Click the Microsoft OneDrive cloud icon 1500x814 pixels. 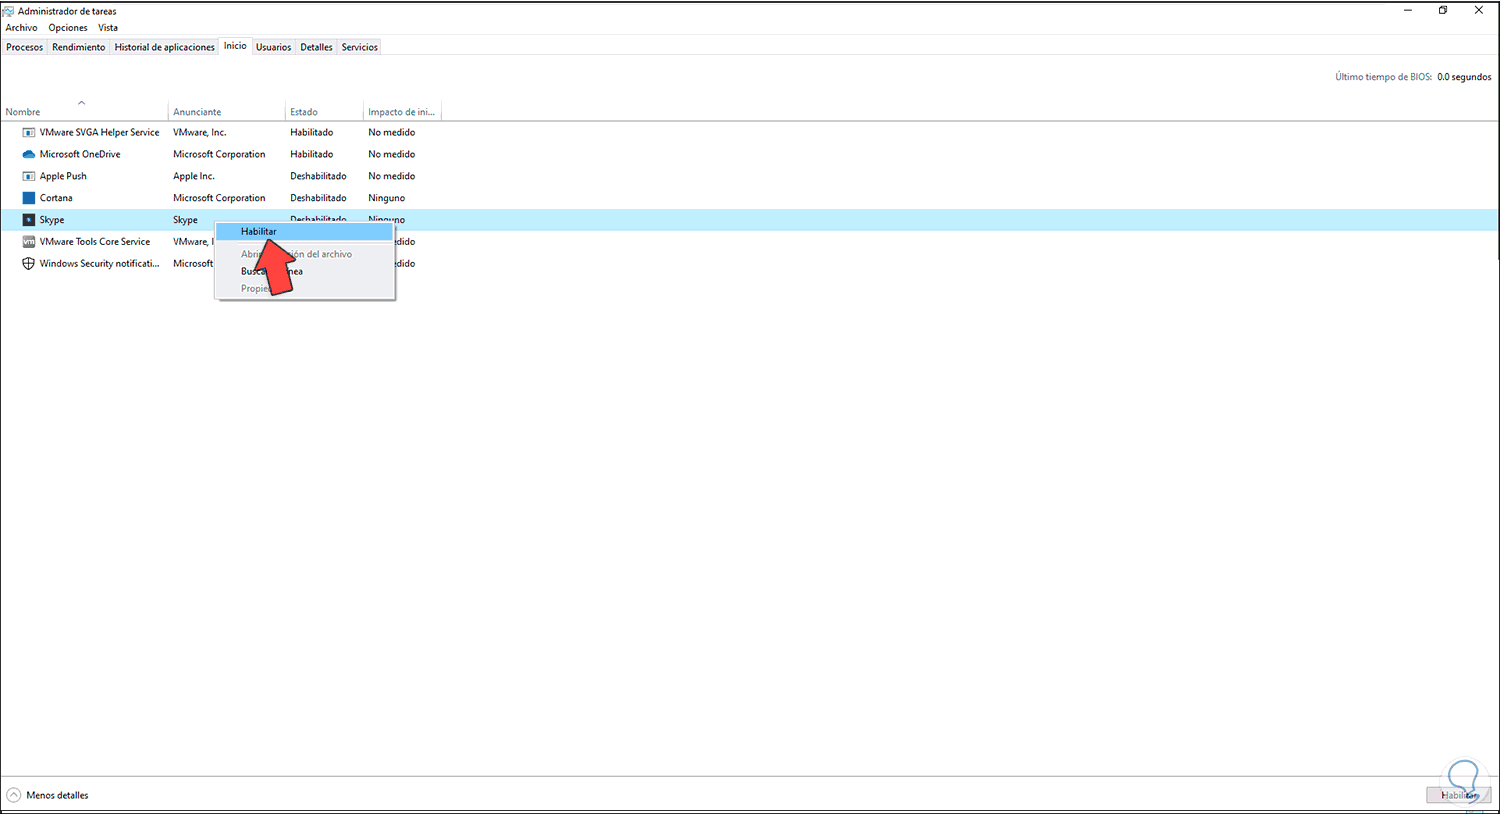pos(29,154)
